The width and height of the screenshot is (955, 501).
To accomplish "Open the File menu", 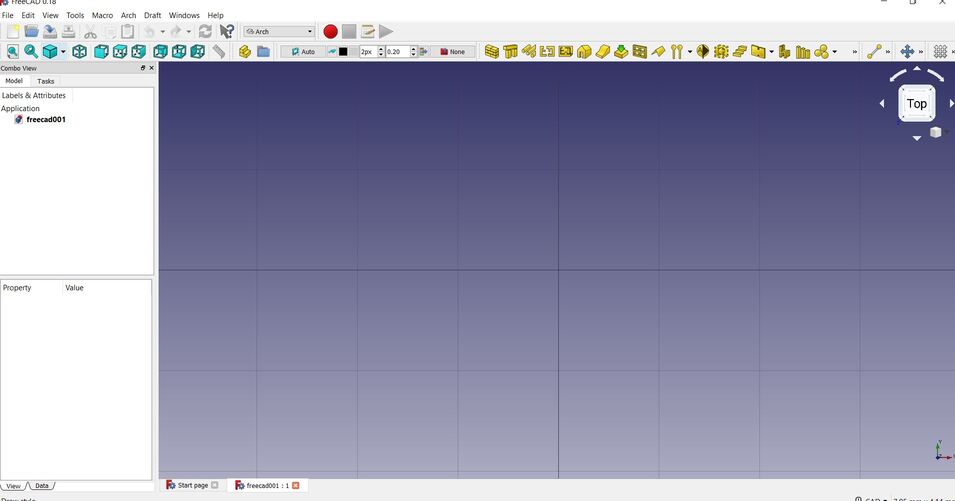I will tap(7, 15).
